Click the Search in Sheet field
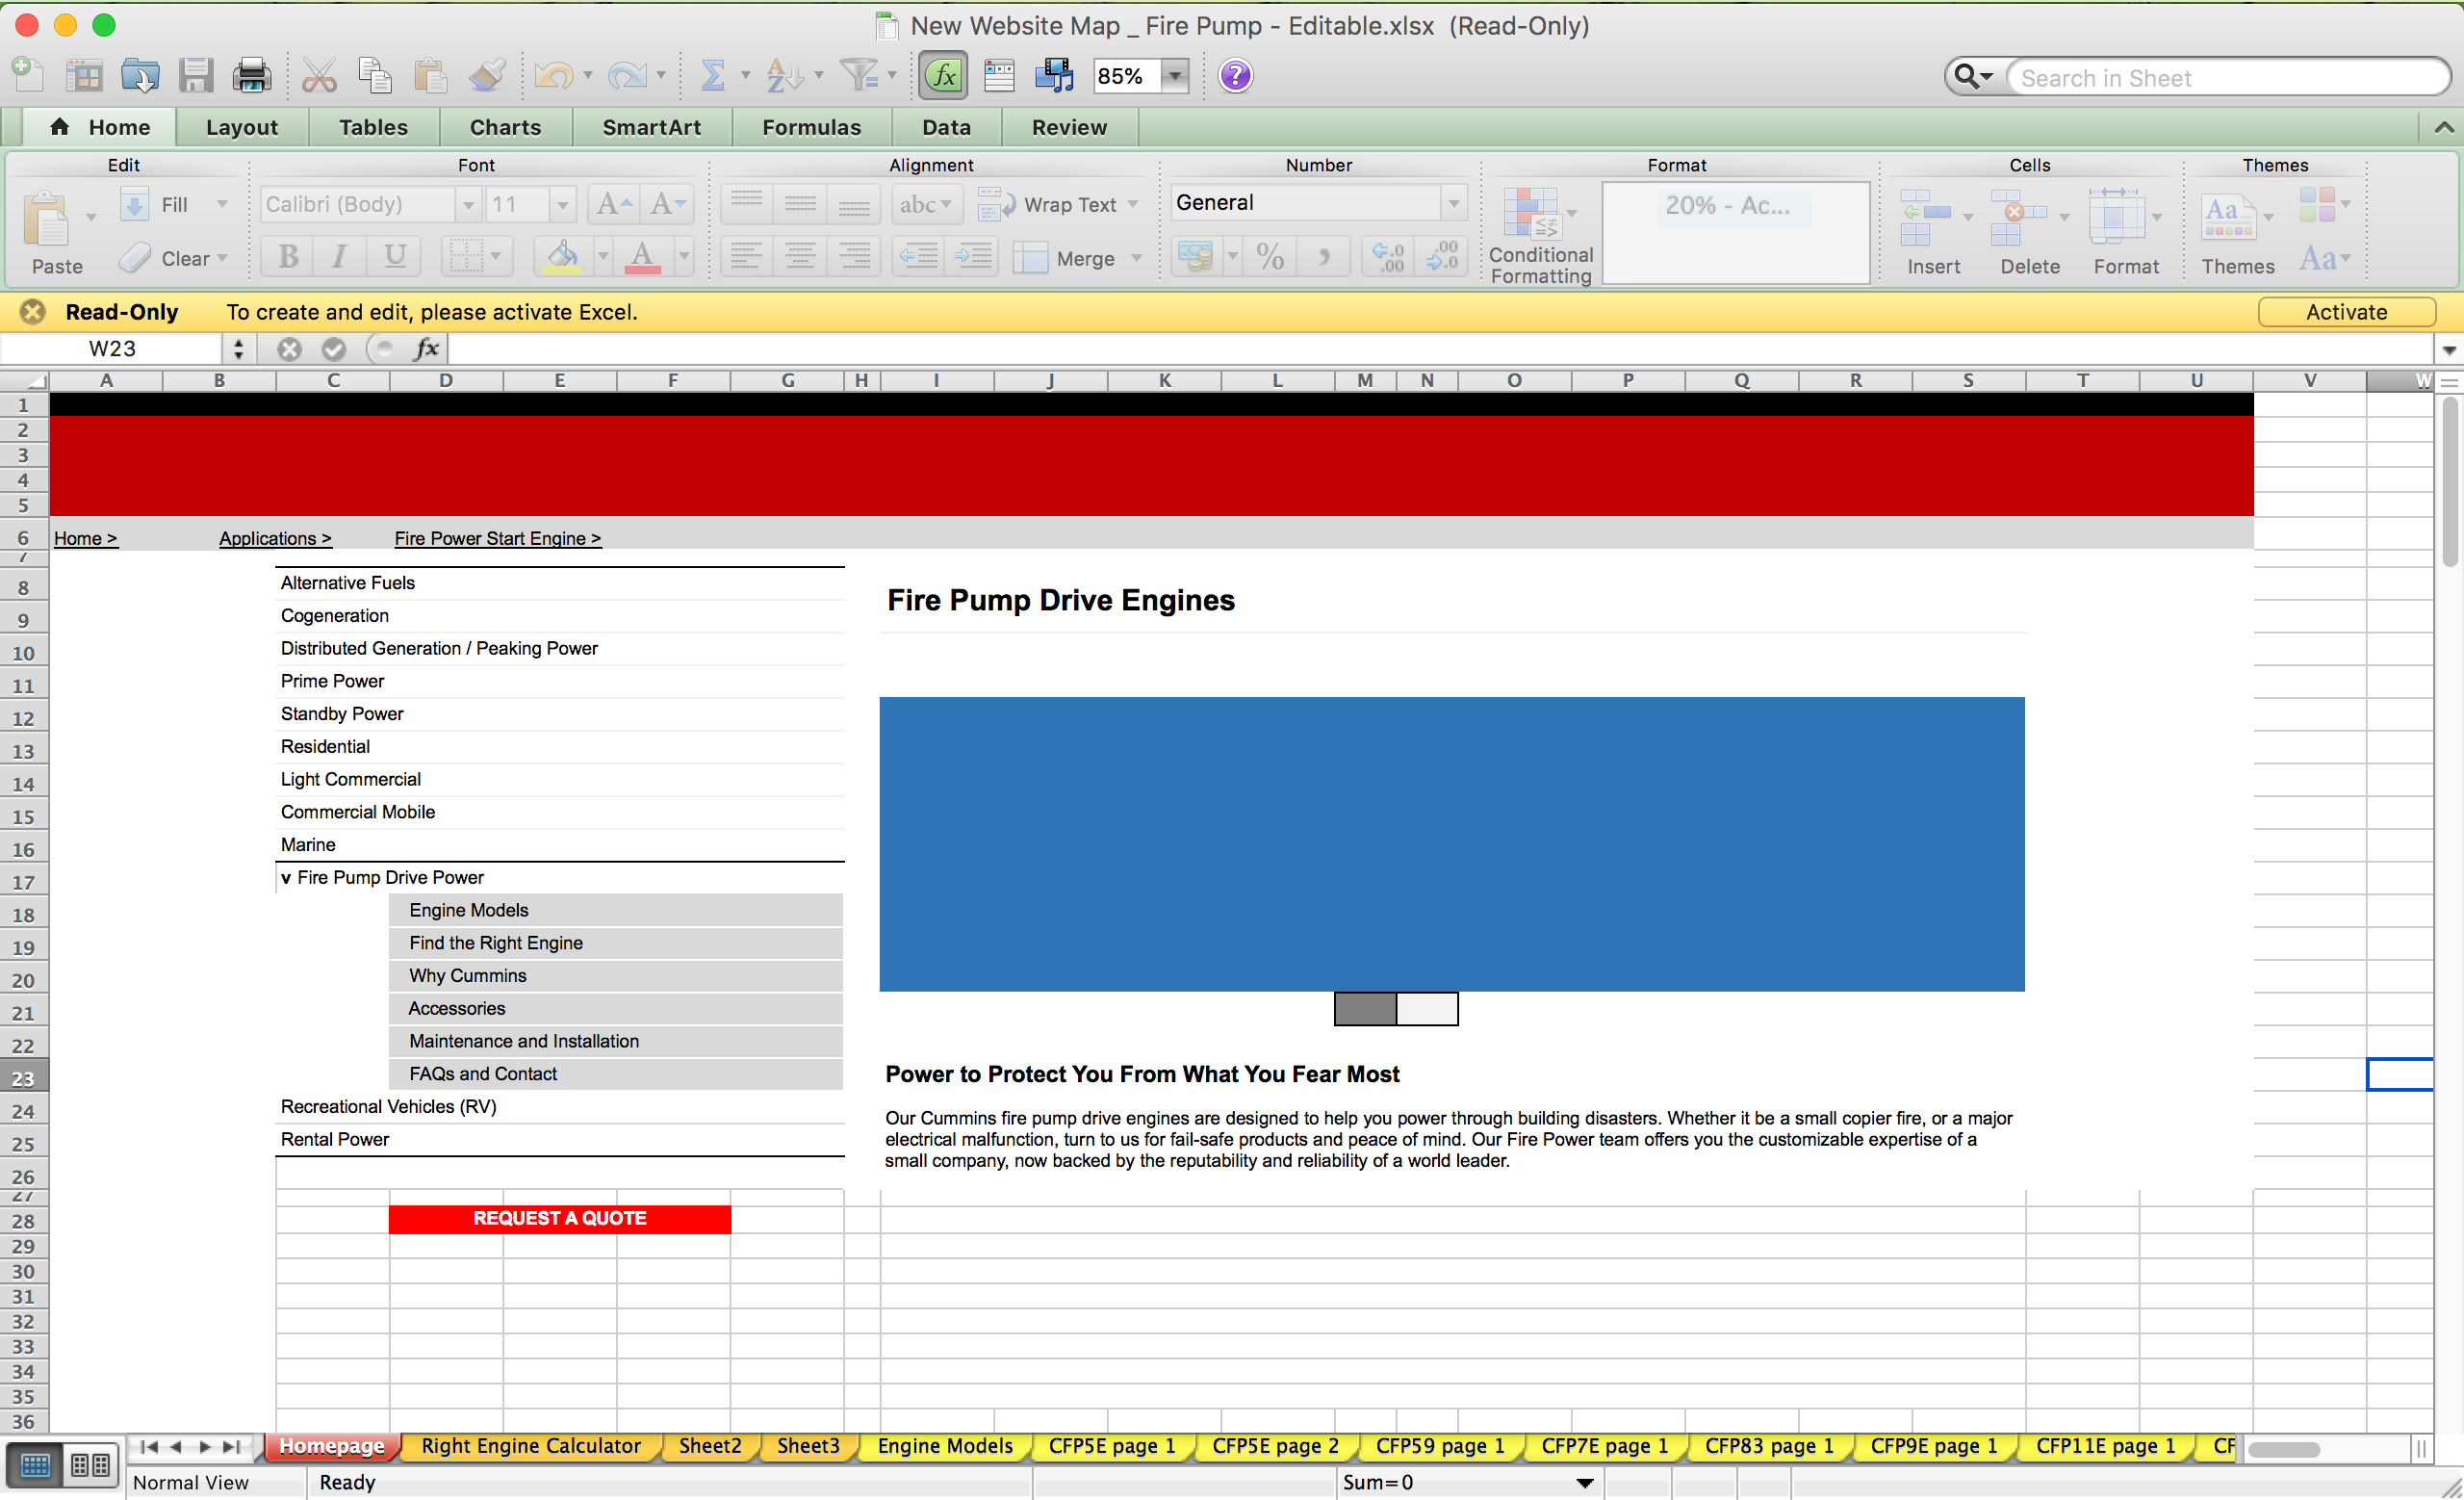This screenshot has width=2464, height=1500. 2228,78
